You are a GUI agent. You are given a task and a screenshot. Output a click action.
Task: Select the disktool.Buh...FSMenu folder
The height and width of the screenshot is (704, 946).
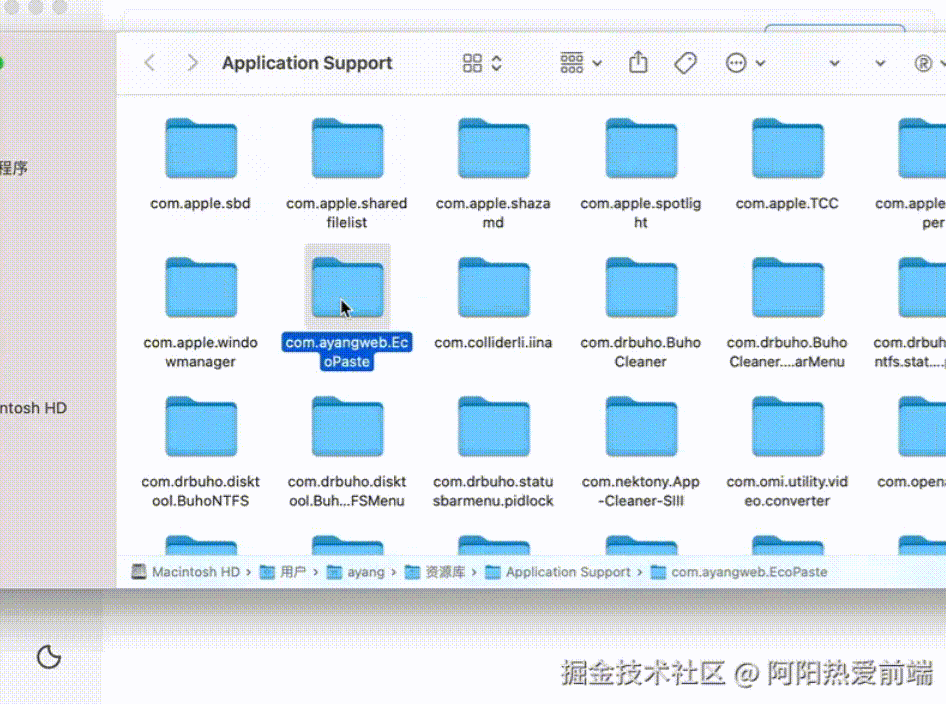point(348,427)
